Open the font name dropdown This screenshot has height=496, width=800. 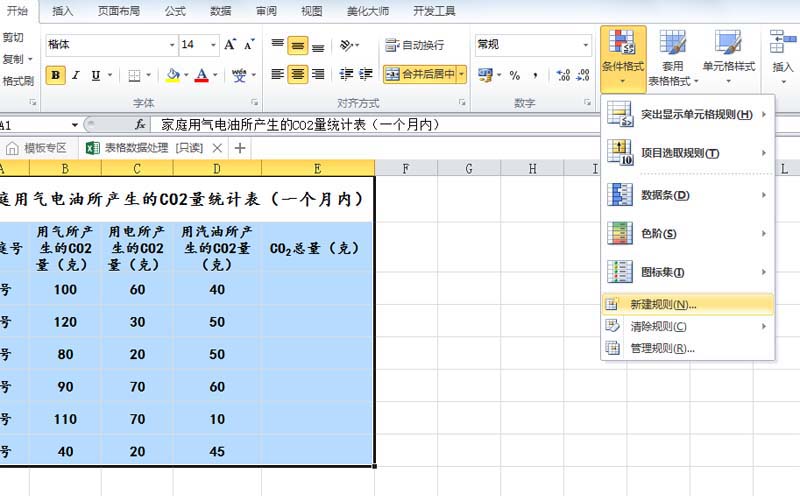(172, 45)
